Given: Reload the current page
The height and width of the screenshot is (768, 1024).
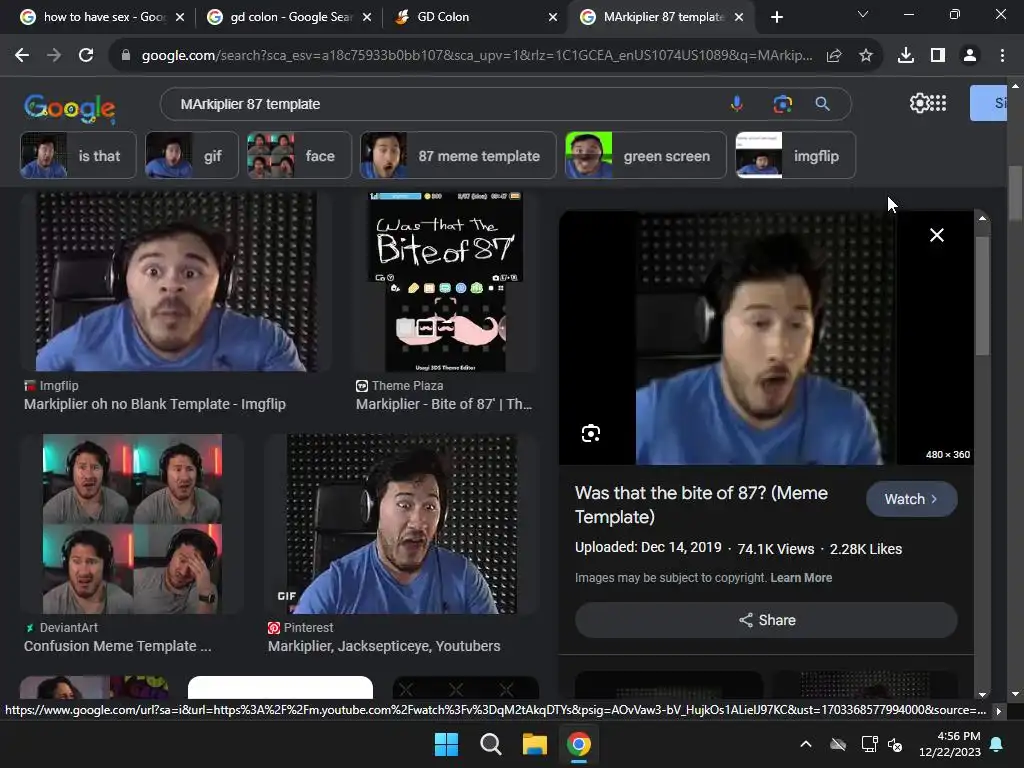Looking at the screenshot, I should 86,56.
